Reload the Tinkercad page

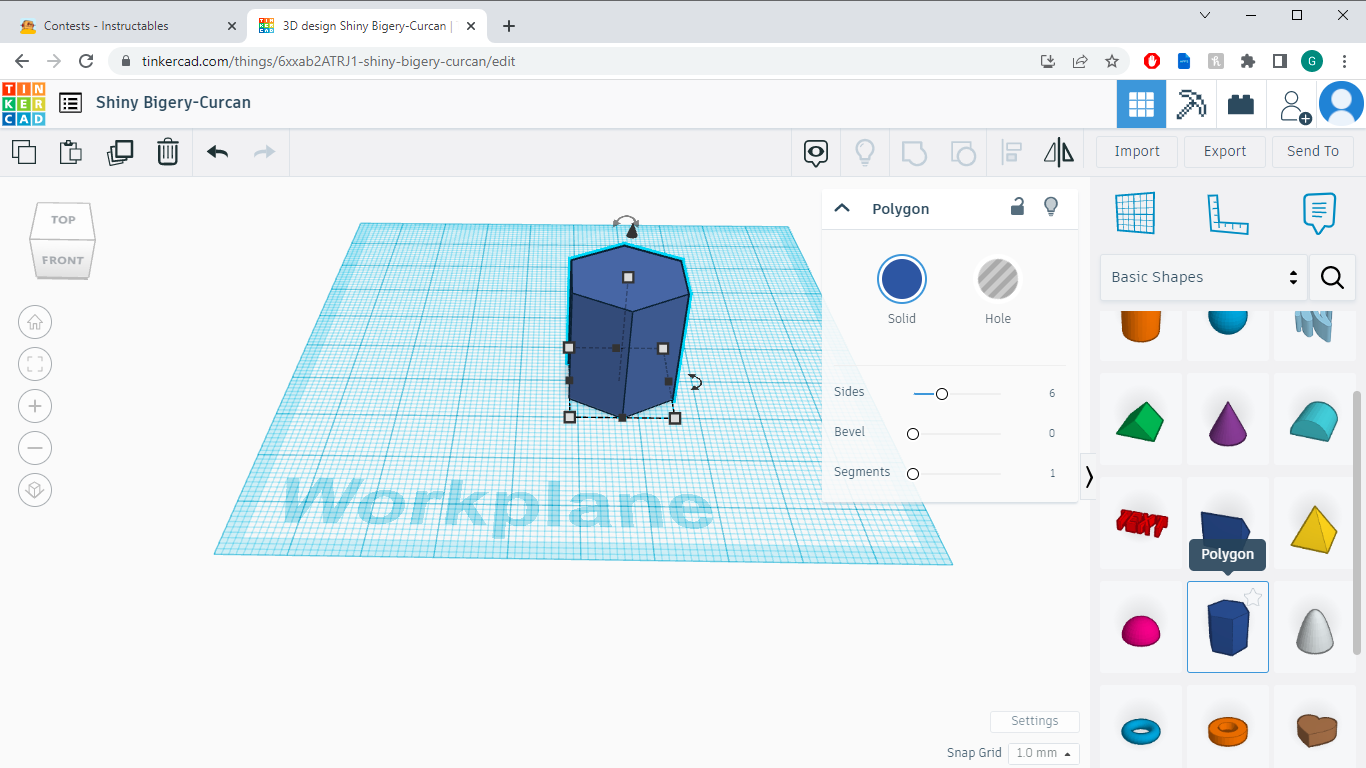[86, 61]
